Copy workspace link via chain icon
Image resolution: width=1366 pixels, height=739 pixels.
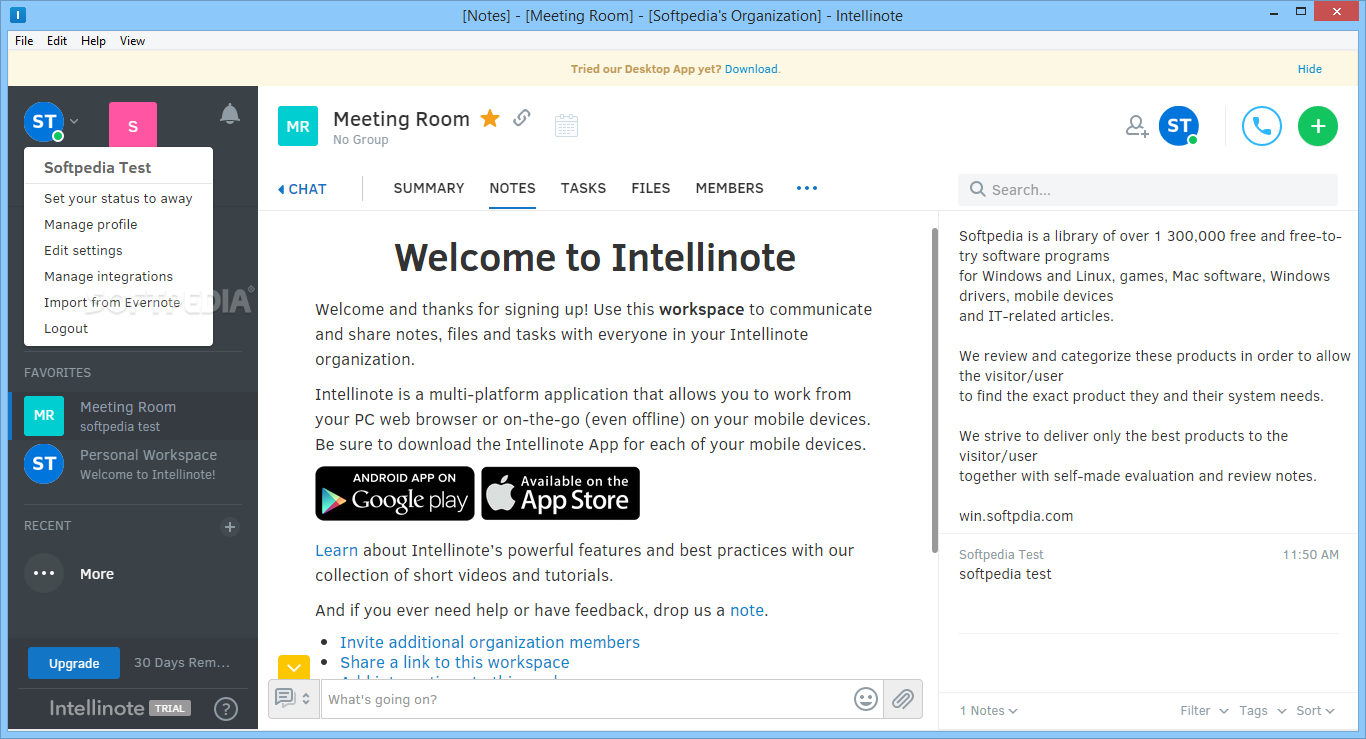522,118
